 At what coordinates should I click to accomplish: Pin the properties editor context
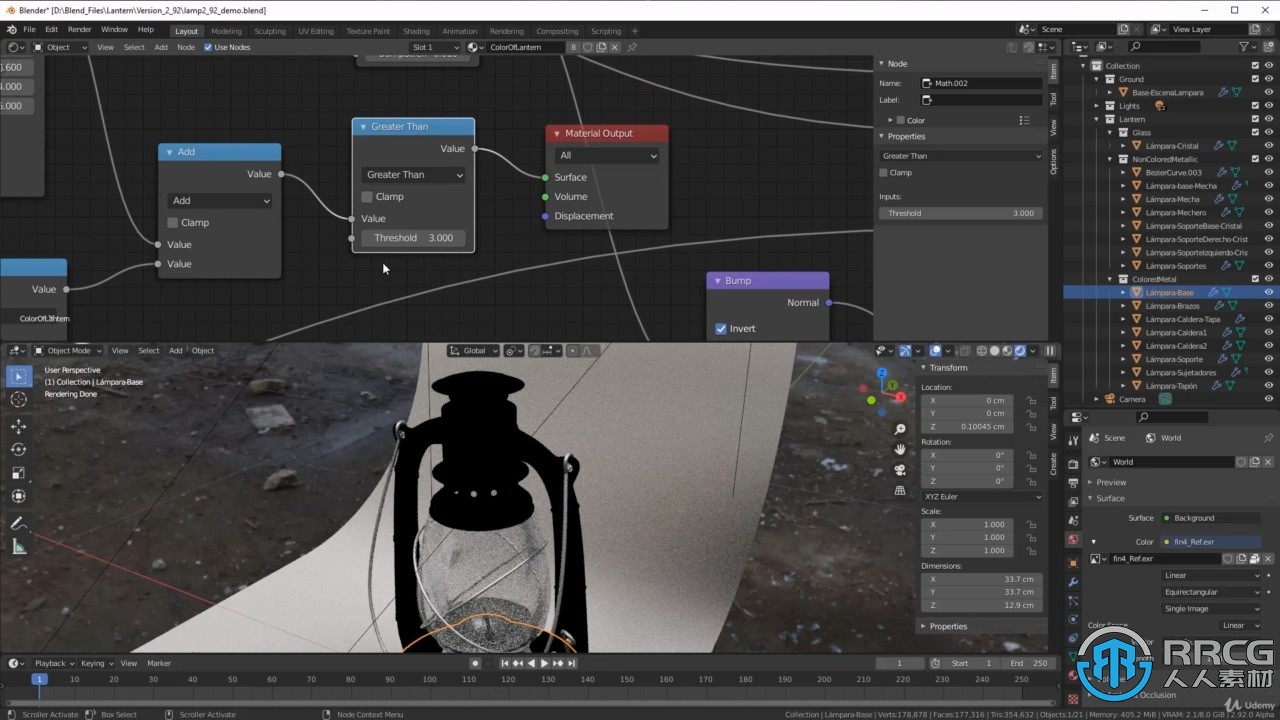[x=1268, y=438]
